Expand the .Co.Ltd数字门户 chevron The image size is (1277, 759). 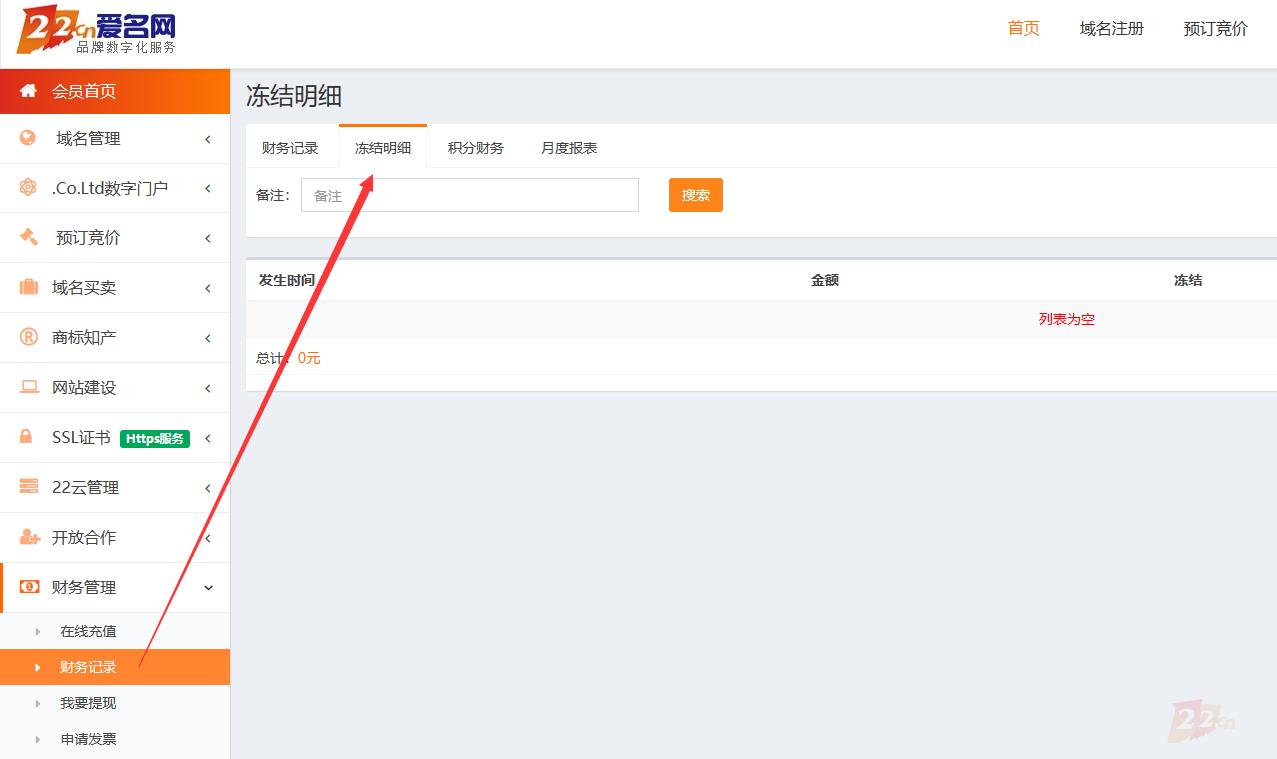tap(208, 188)
